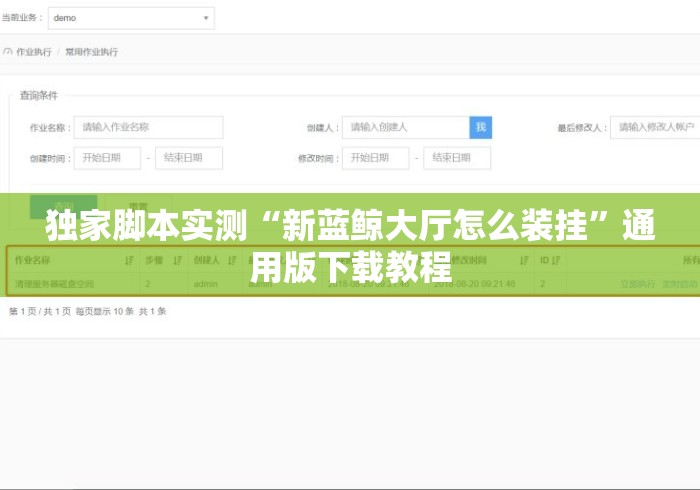Sort by the 作业名称 column
Viewport: 700px width, 490px height.
coord(129,260)
